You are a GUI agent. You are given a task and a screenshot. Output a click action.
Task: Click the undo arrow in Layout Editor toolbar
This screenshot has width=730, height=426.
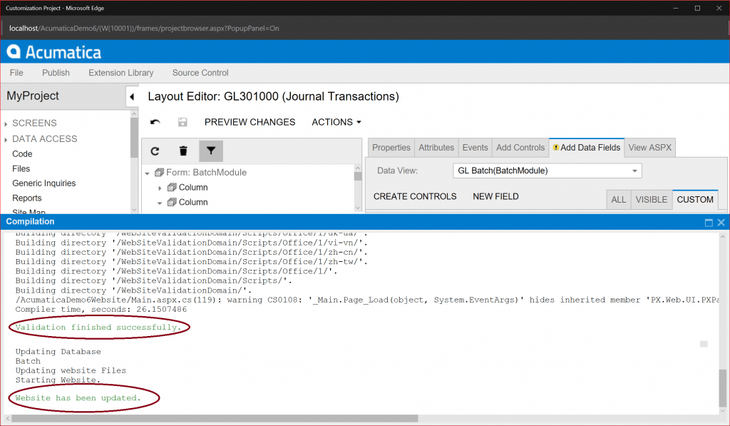click(x=155, y=122)
